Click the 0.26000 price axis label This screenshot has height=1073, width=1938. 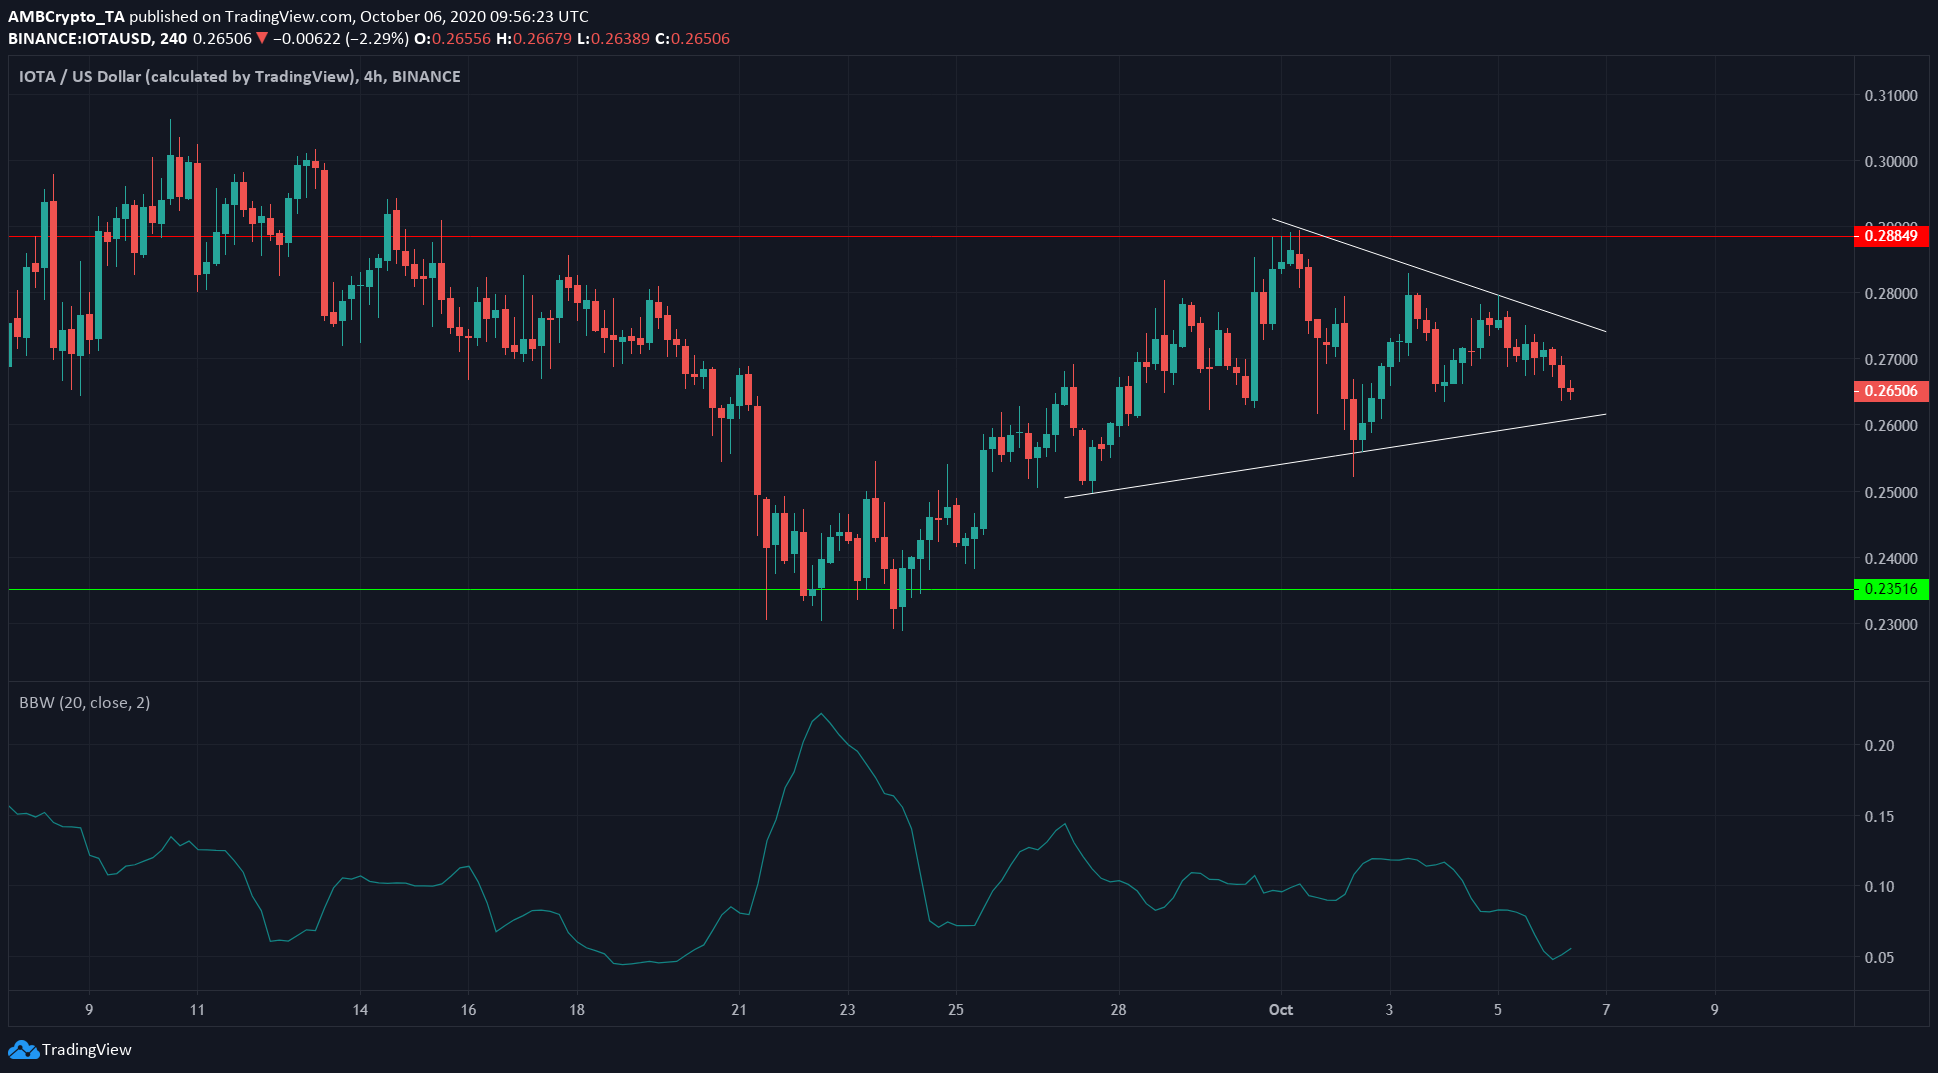[x=1891, y=426]
